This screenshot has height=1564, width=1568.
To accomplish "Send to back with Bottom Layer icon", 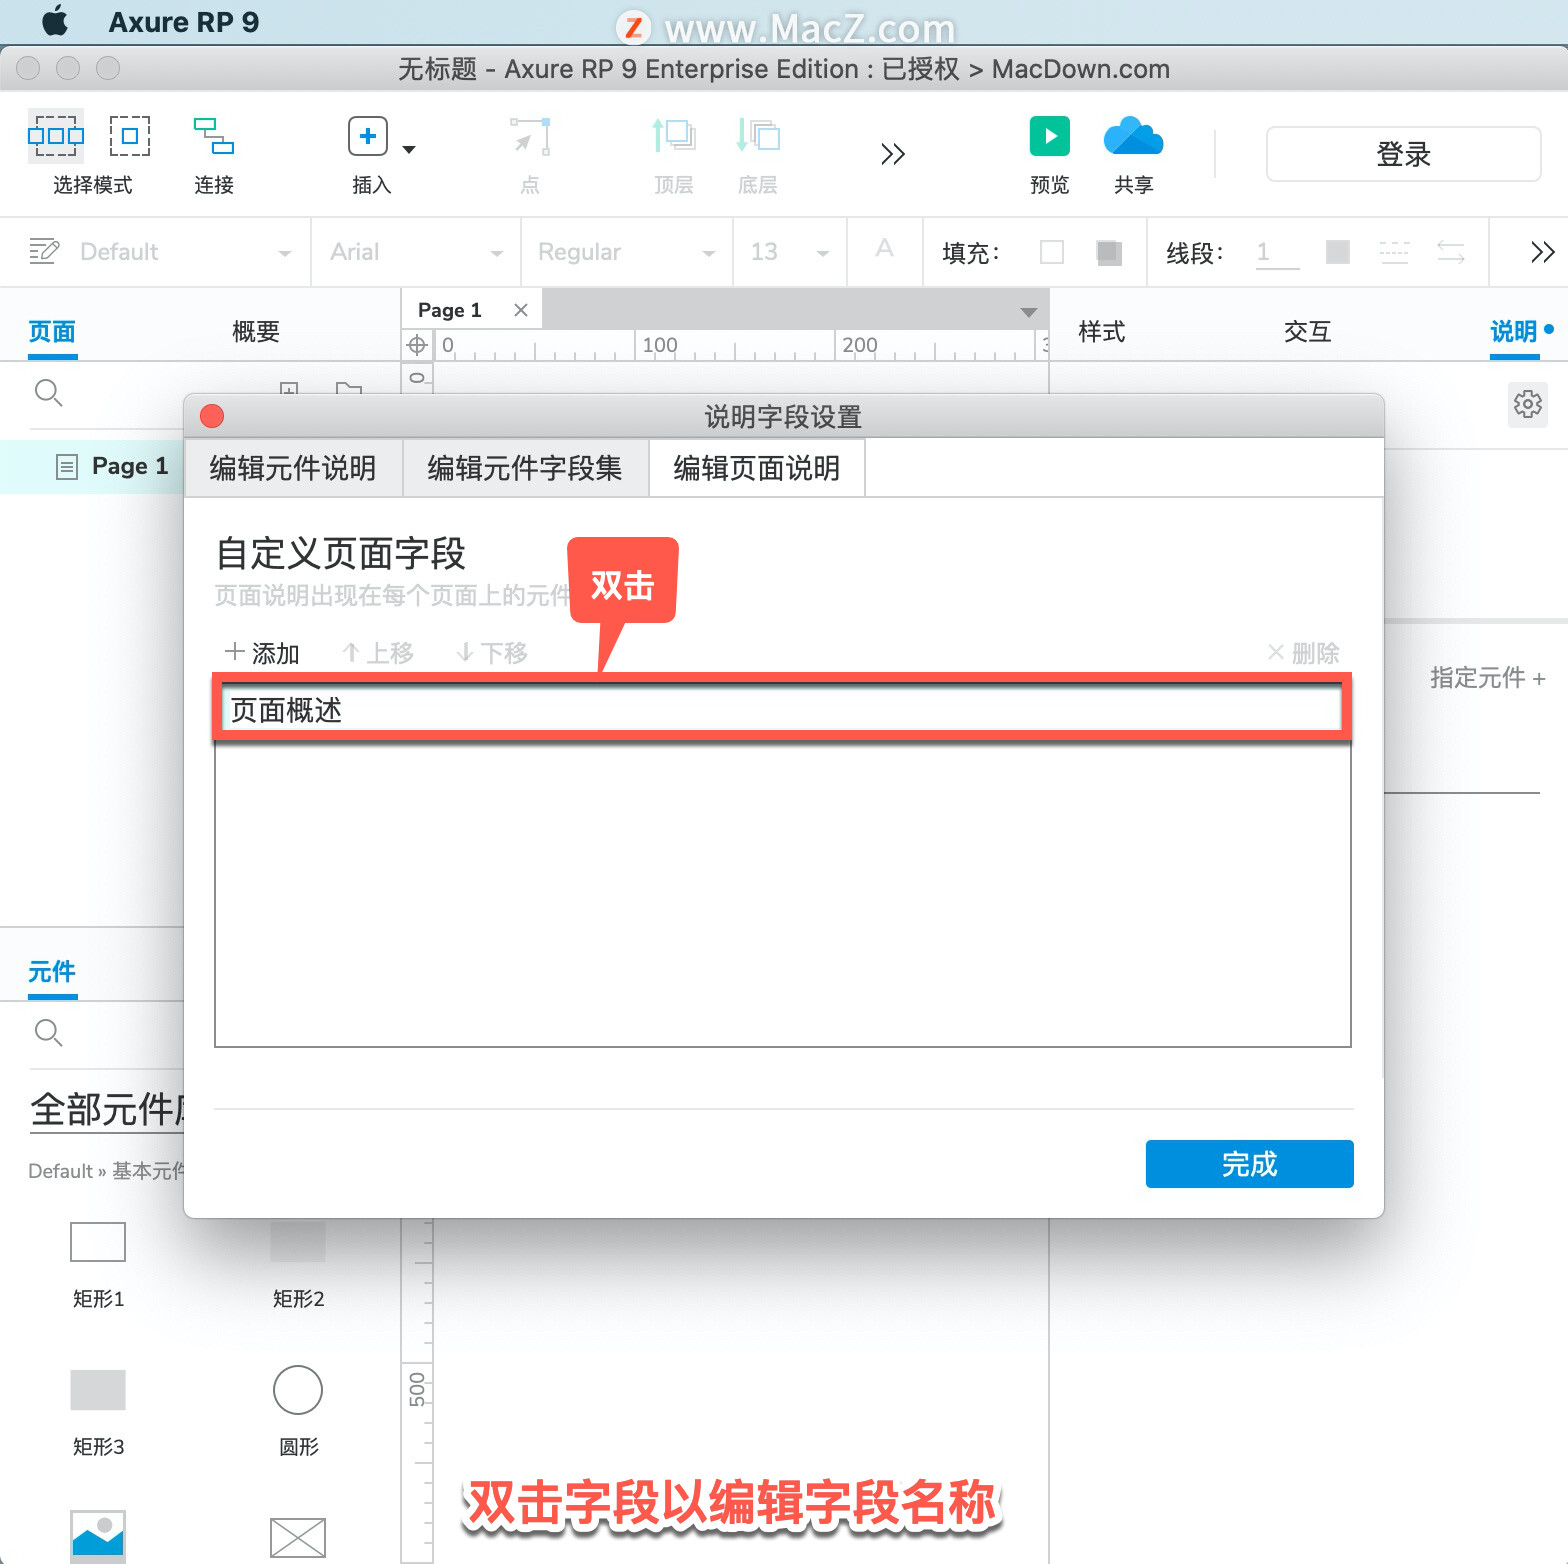I will click(x=758, y=136).
